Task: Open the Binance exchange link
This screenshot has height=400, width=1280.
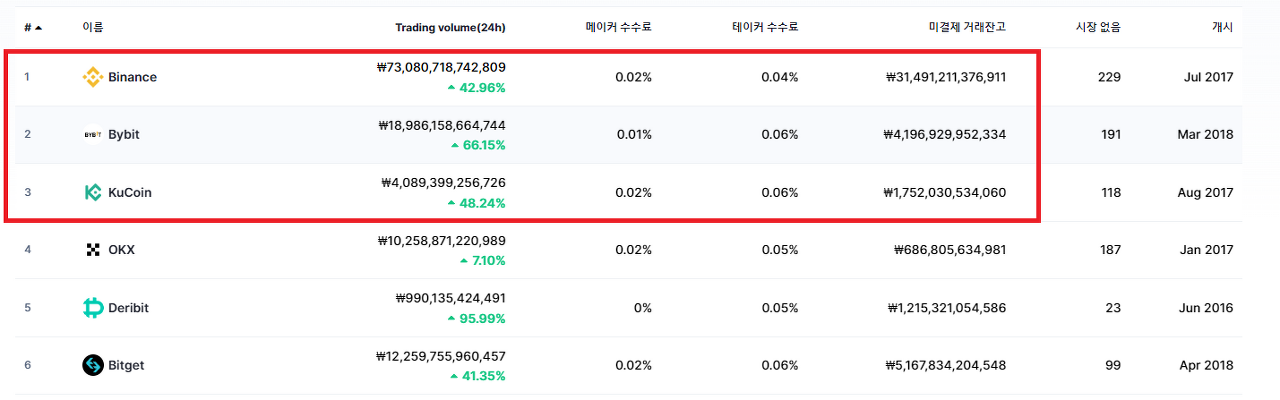Action: click(x=132, y=77)
